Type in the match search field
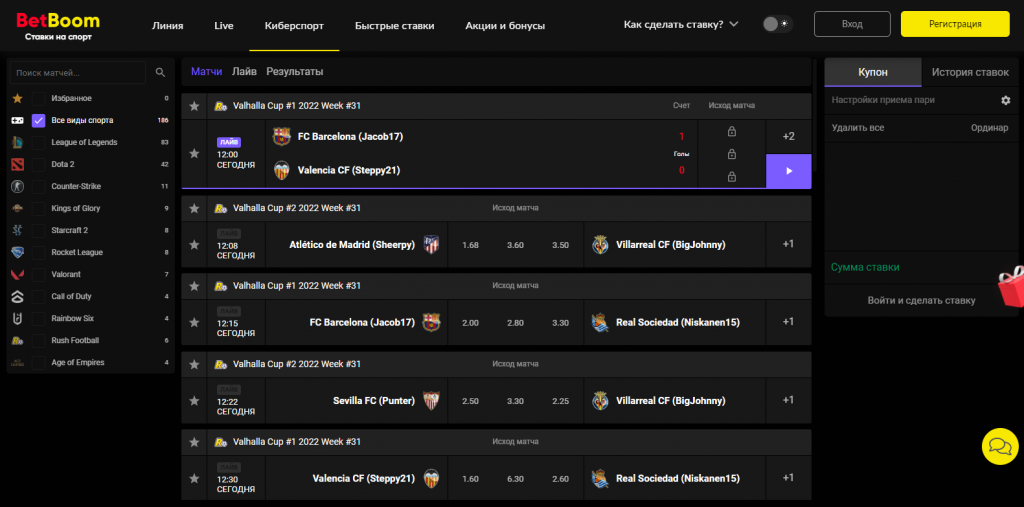Viewport: 1024px width, 507px height. (80, 73)
